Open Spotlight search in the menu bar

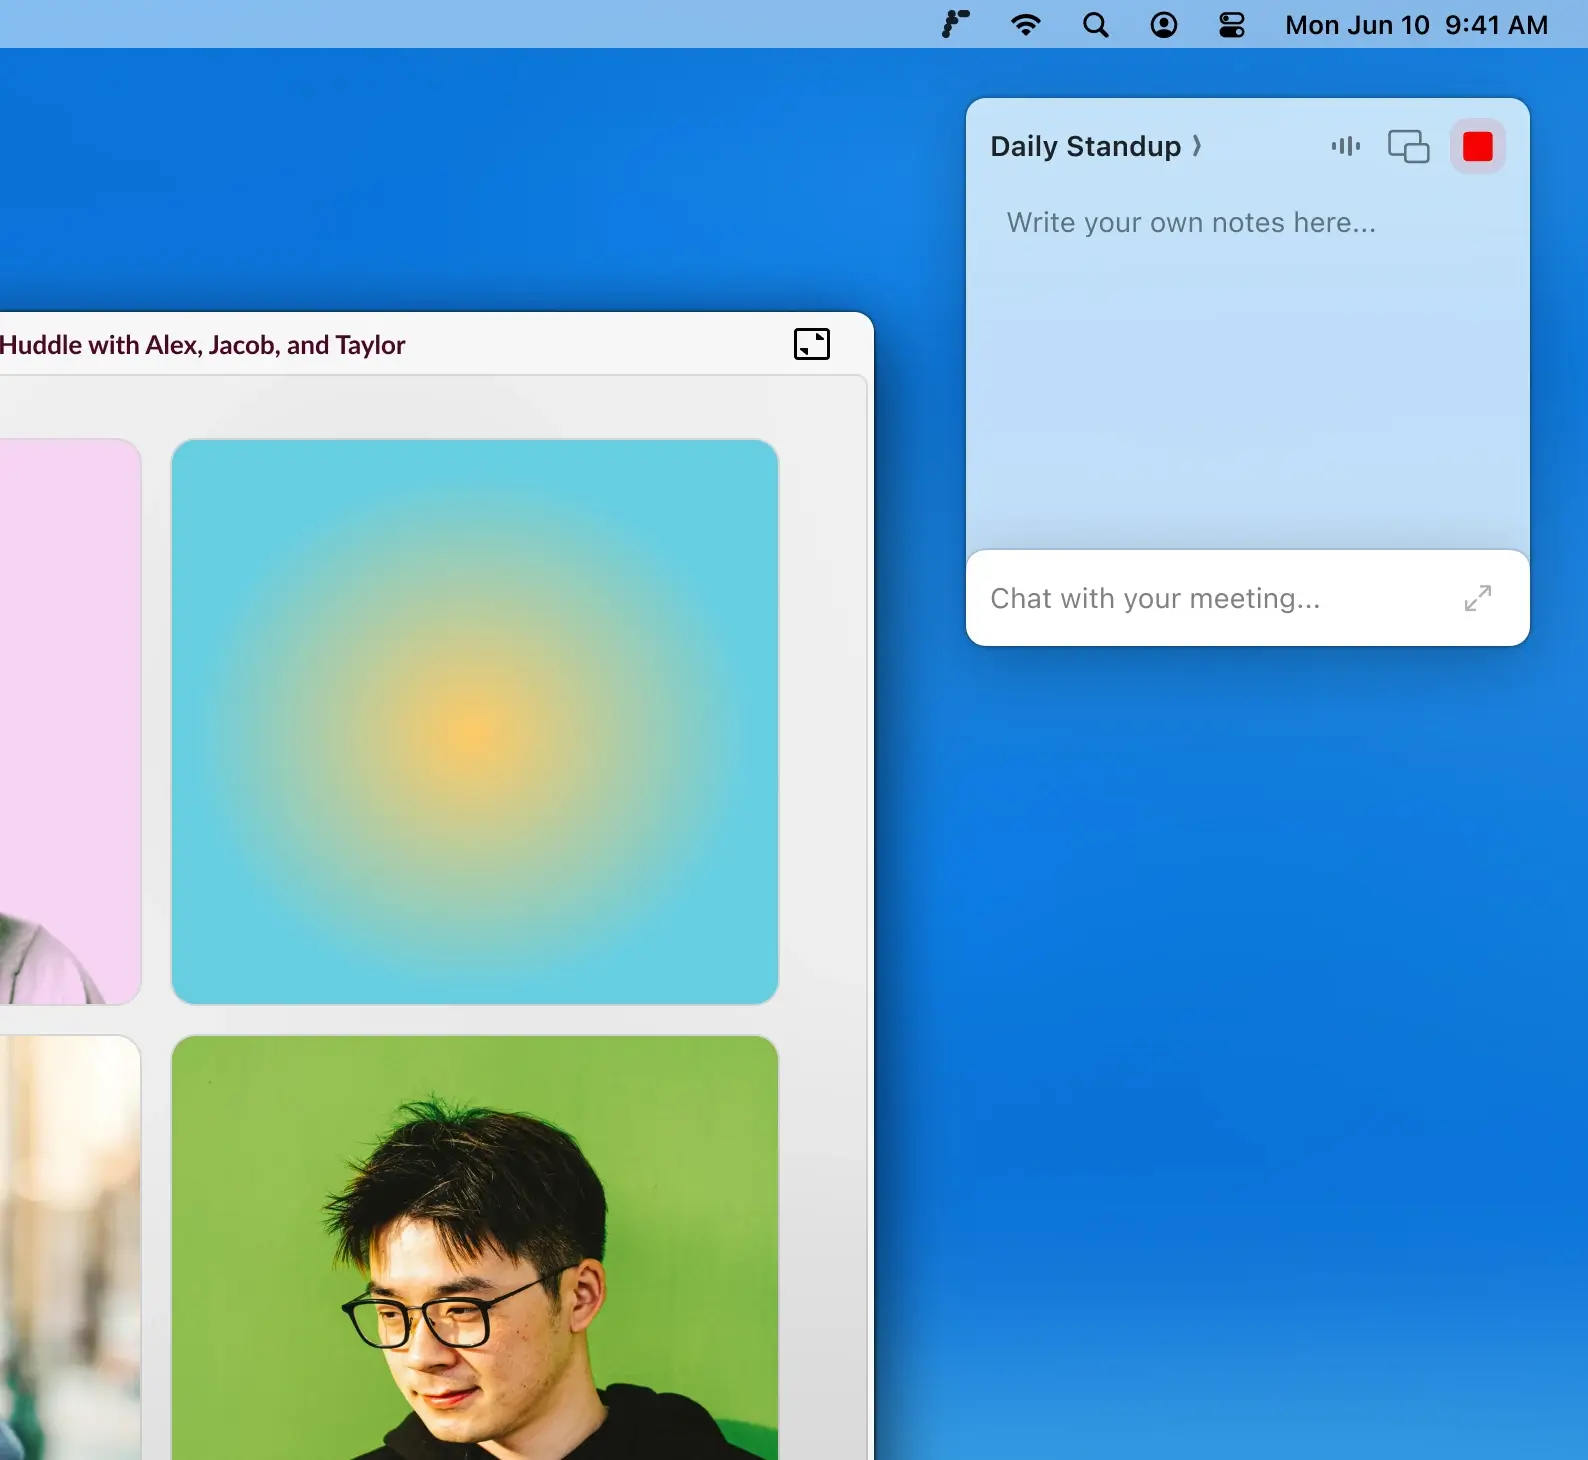coord(1096,25)
